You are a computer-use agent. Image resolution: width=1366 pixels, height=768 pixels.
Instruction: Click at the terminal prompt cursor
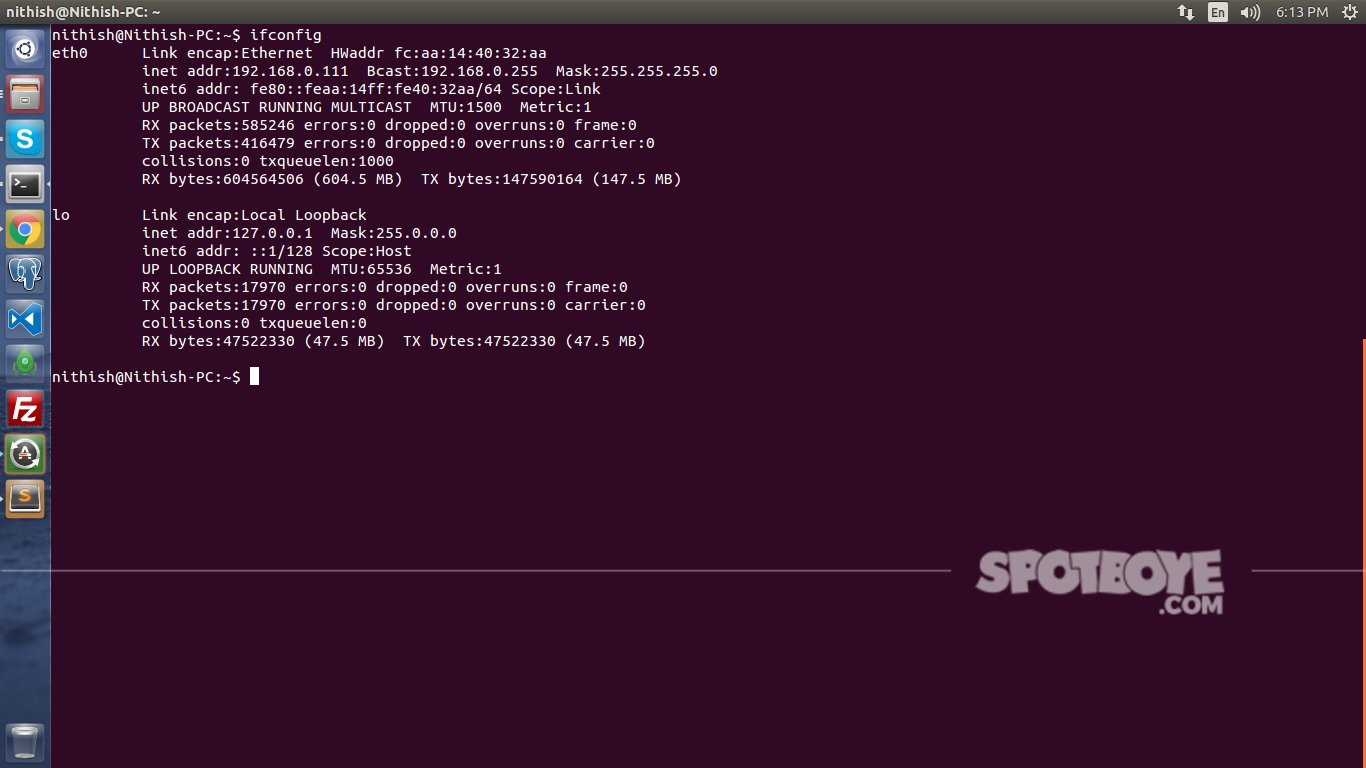click(255, 376)
